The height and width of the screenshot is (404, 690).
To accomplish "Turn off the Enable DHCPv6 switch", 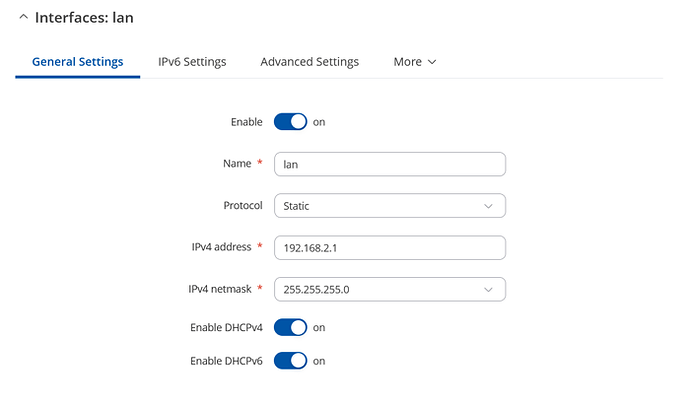I will pos(290,361).
